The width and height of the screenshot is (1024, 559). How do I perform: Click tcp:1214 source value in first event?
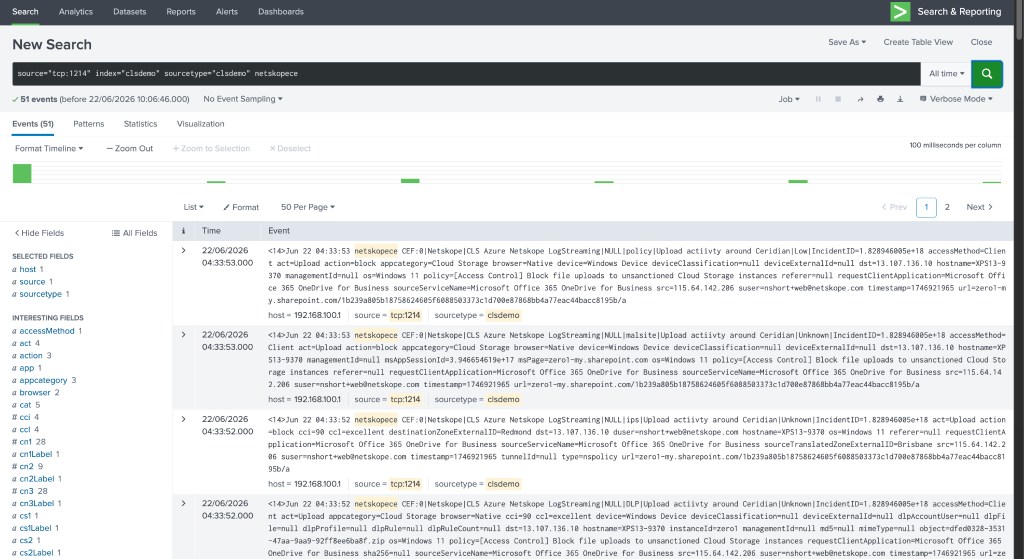pos(406,315)
